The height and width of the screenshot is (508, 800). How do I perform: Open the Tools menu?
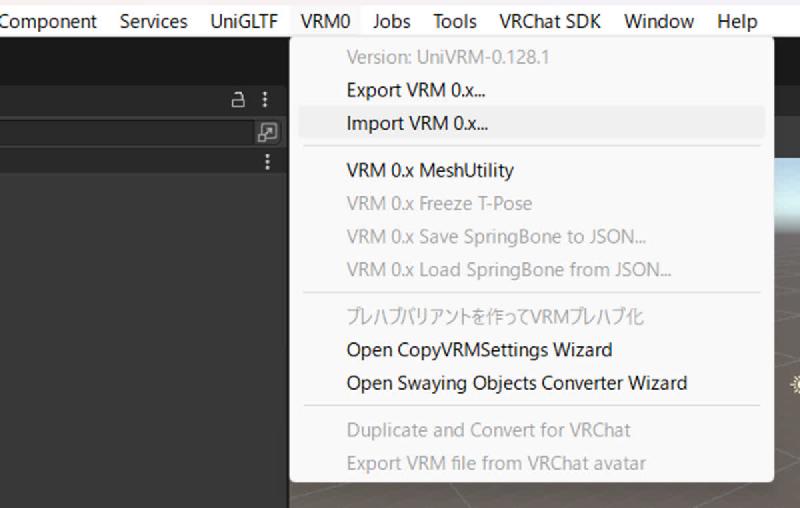455,21
